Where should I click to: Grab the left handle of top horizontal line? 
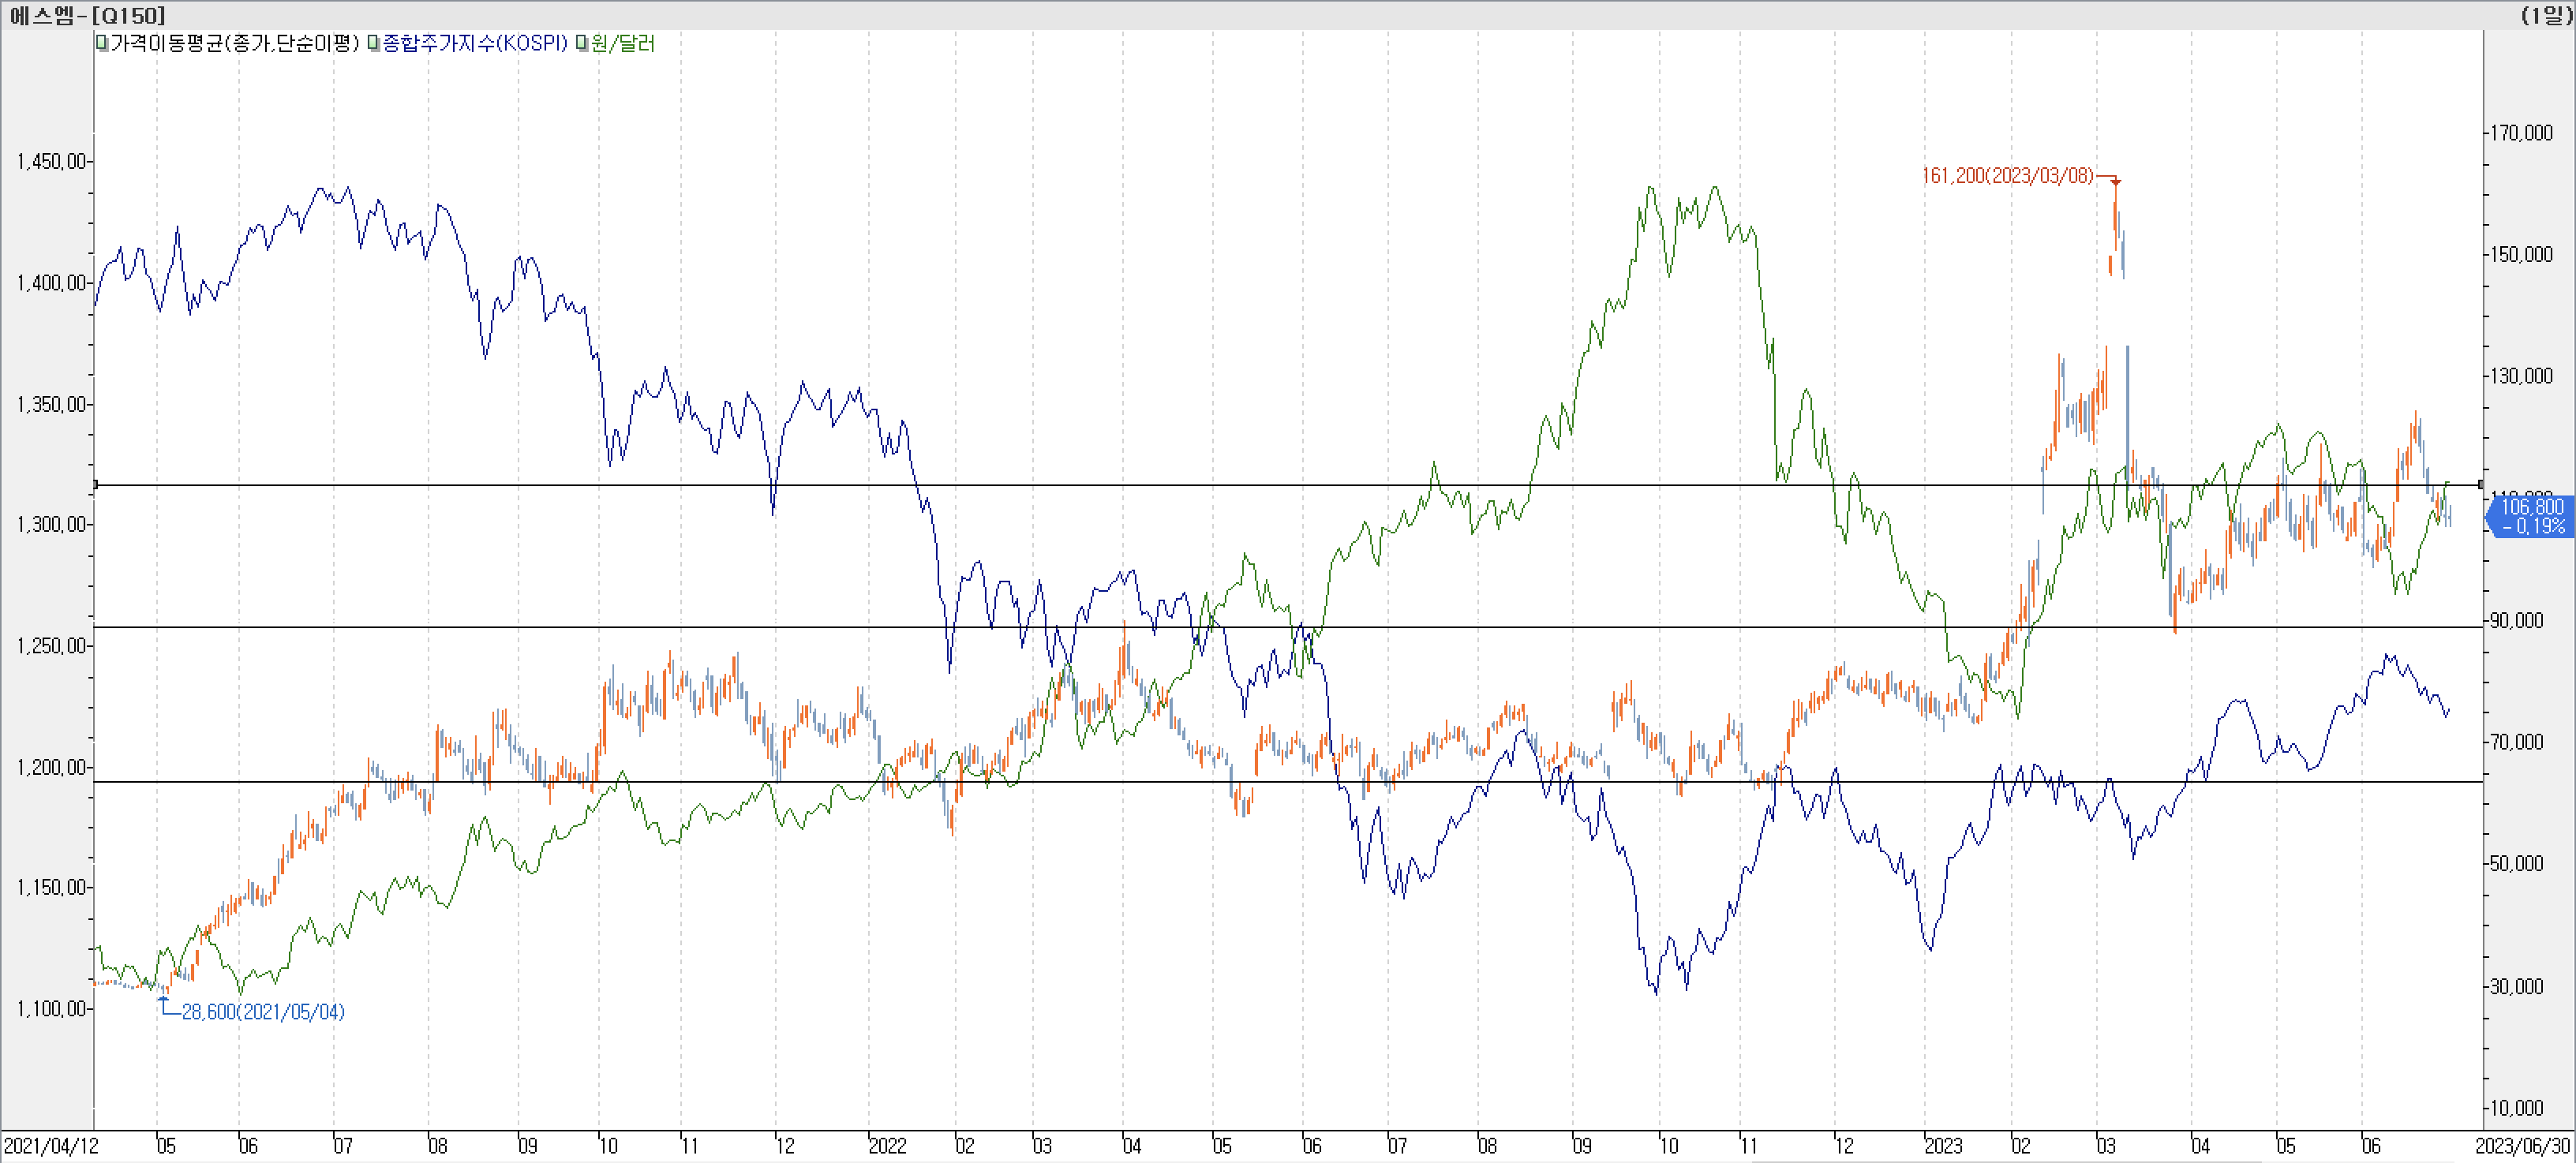(x=95, y=484)
